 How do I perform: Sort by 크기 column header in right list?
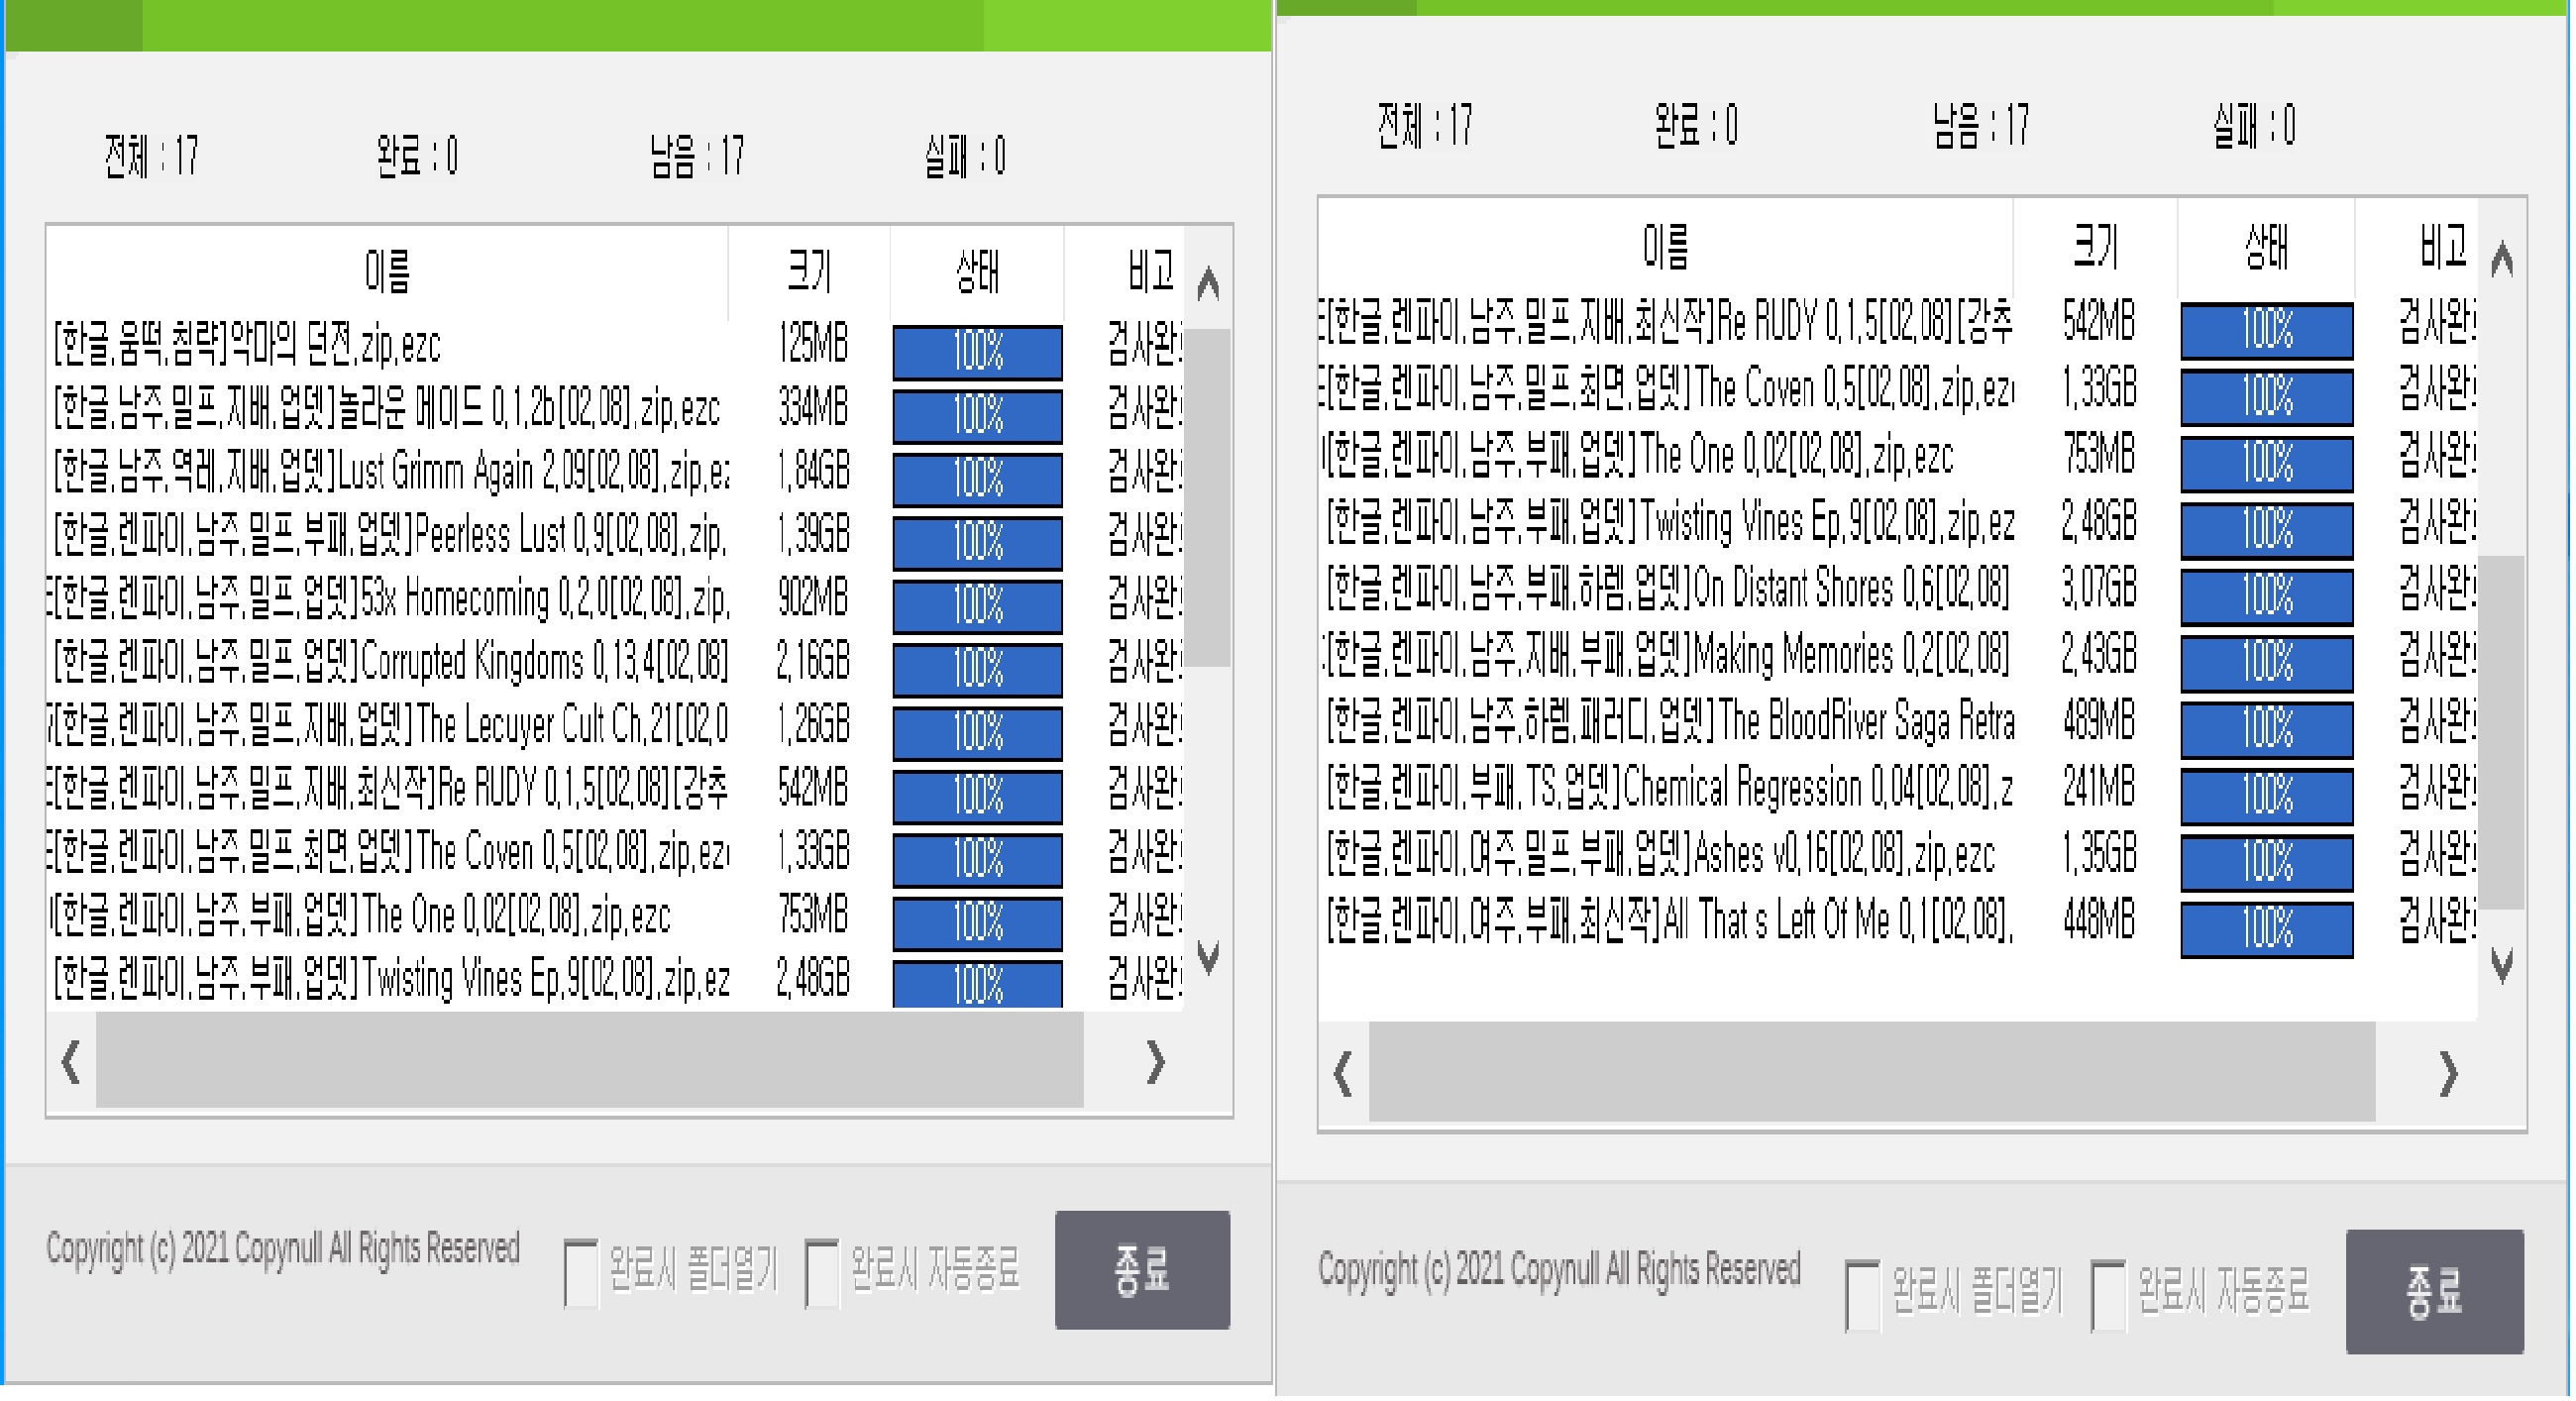pos(2095,246)
